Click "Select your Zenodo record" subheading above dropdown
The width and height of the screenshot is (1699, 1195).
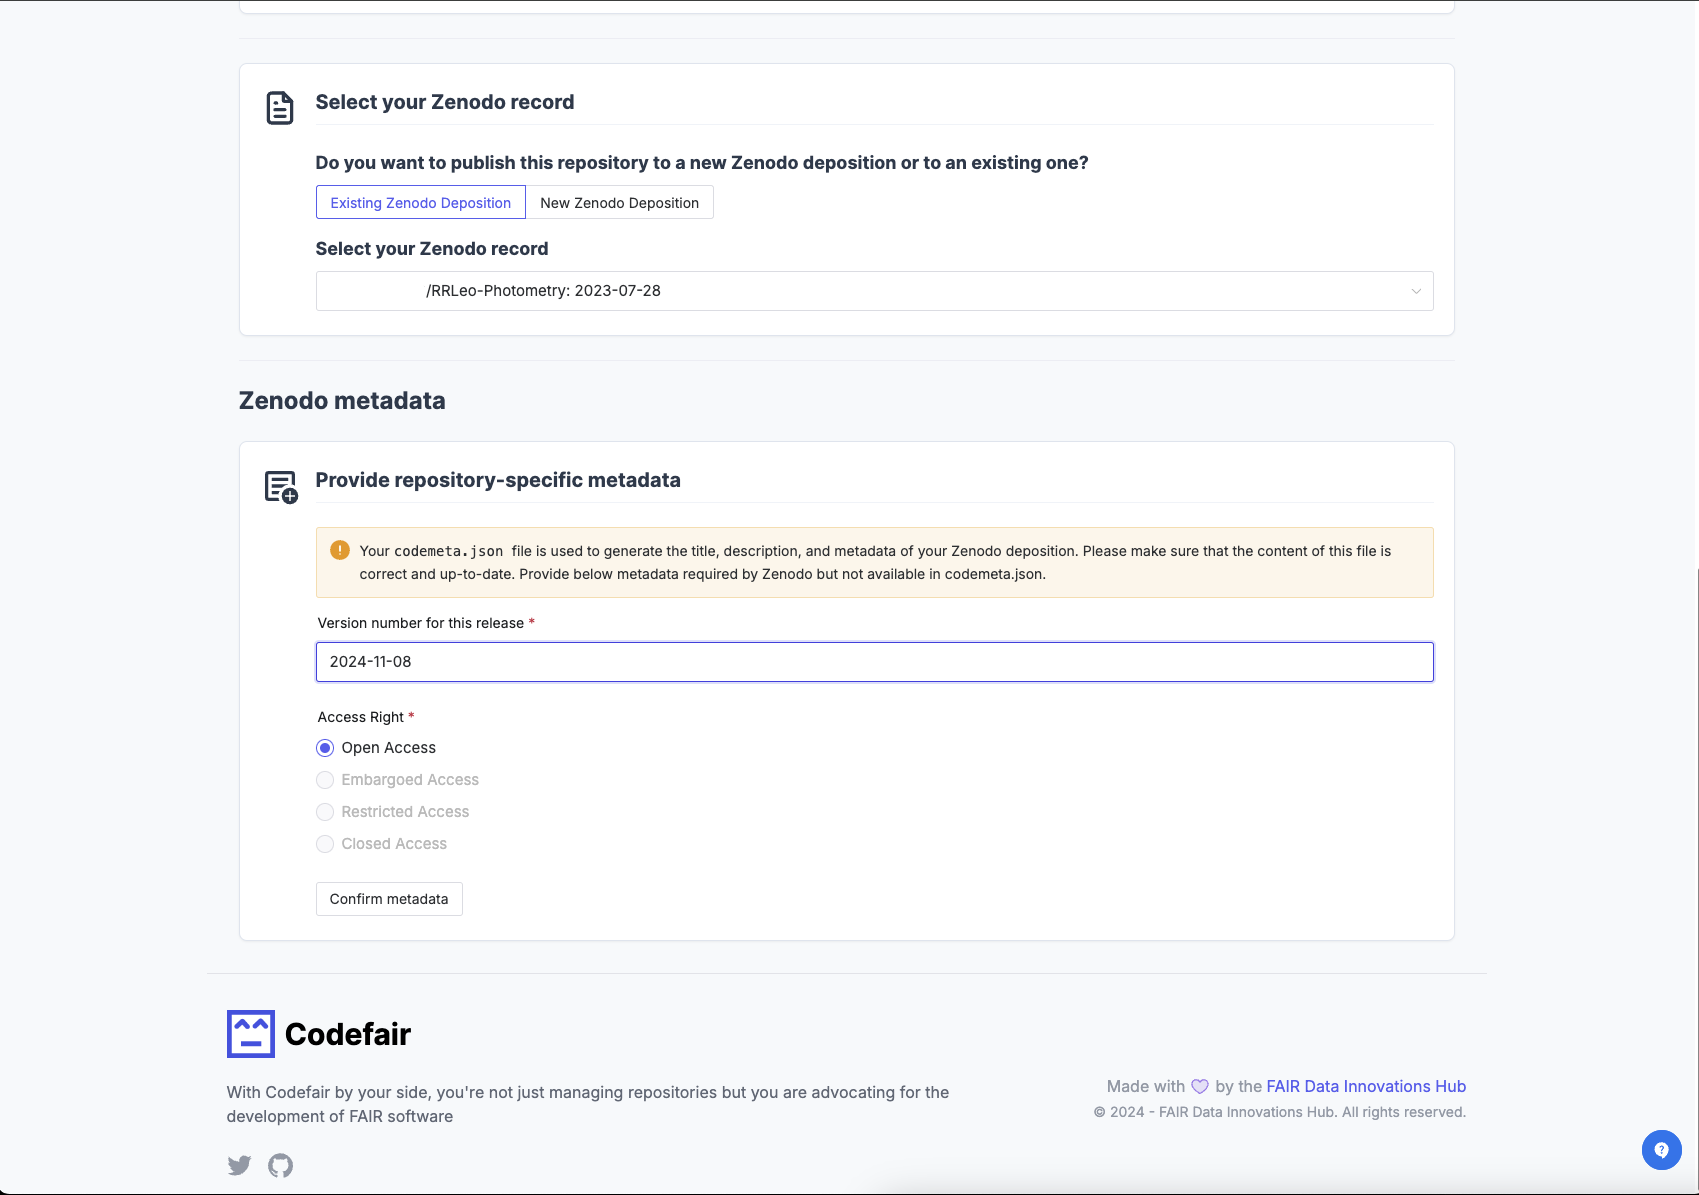pos(432,249)
